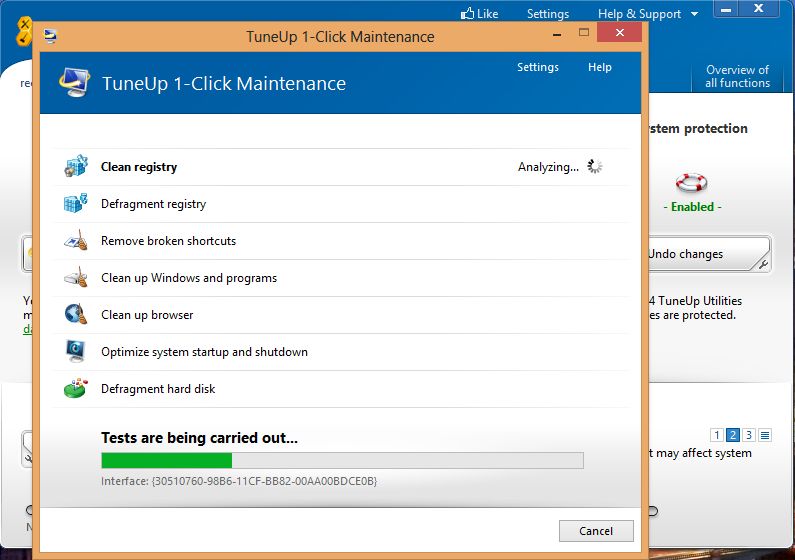Open Settings in the maintenance dialog header
The width and height of the screenshot is (795, 560).
(537, 67)
